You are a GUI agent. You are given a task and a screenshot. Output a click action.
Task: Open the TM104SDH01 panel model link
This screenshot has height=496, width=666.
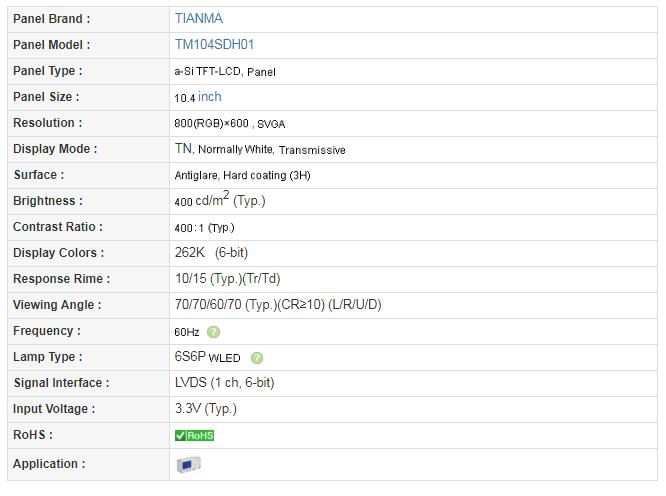point(214,44)
